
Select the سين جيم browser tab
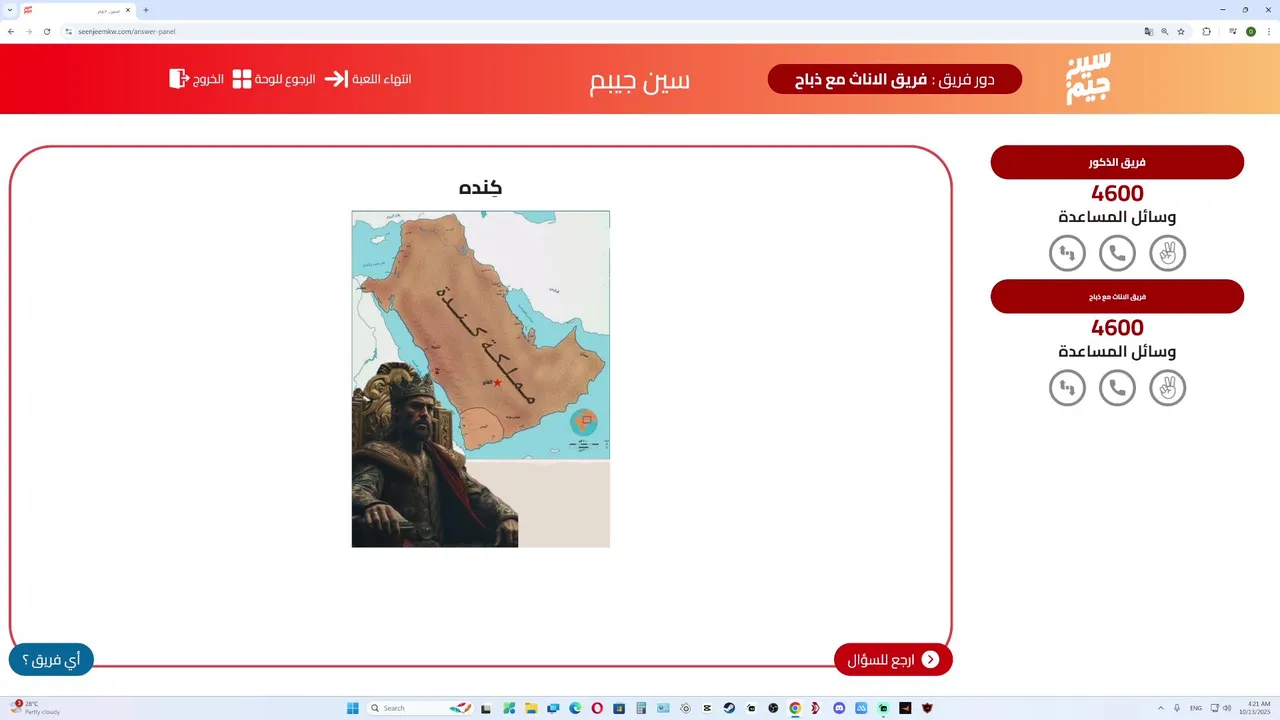(x=76, y=10)
